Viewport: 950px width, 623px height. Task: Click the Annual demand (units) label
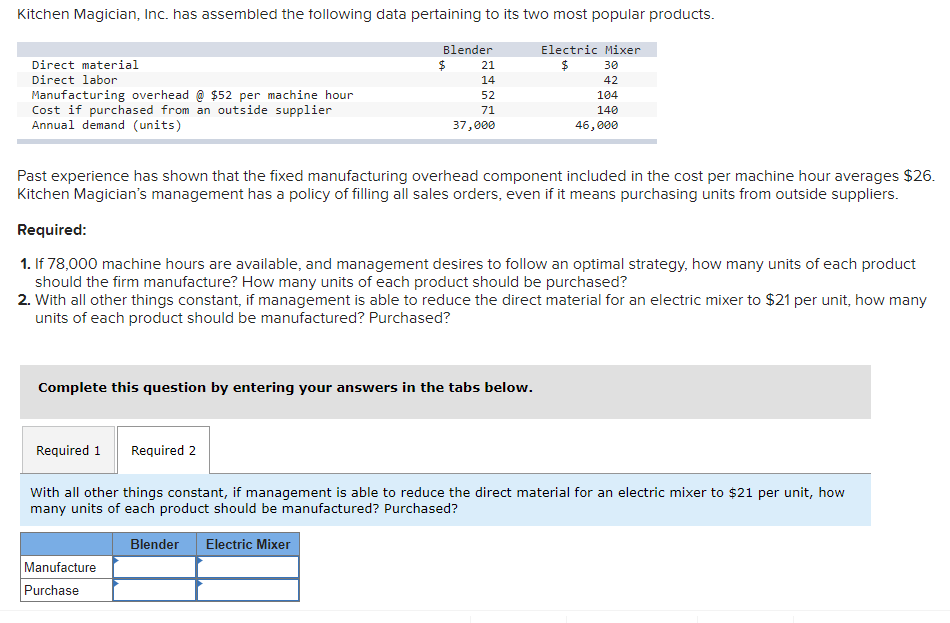[107, 125]
